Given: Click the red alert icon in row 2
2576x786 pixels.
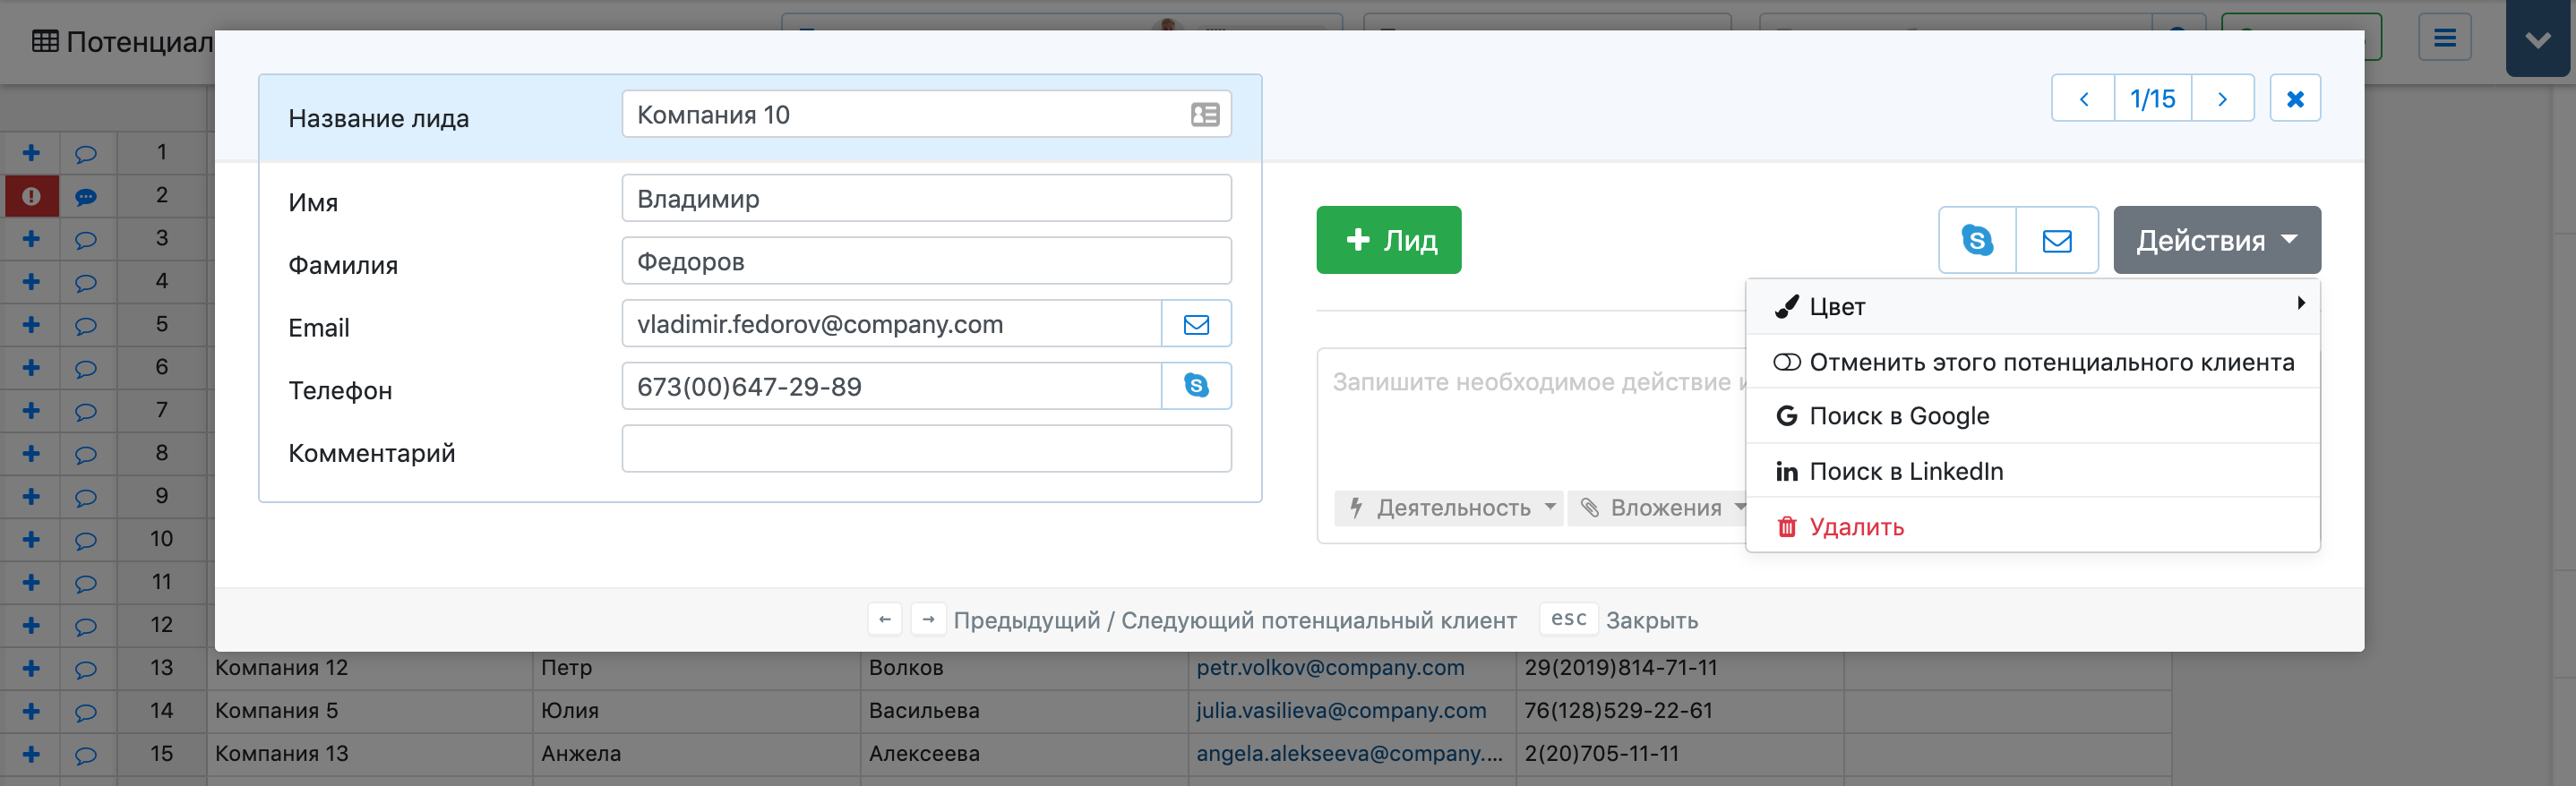Looking at the screenshot, I should pyautogui.click(x=31, y=196).
